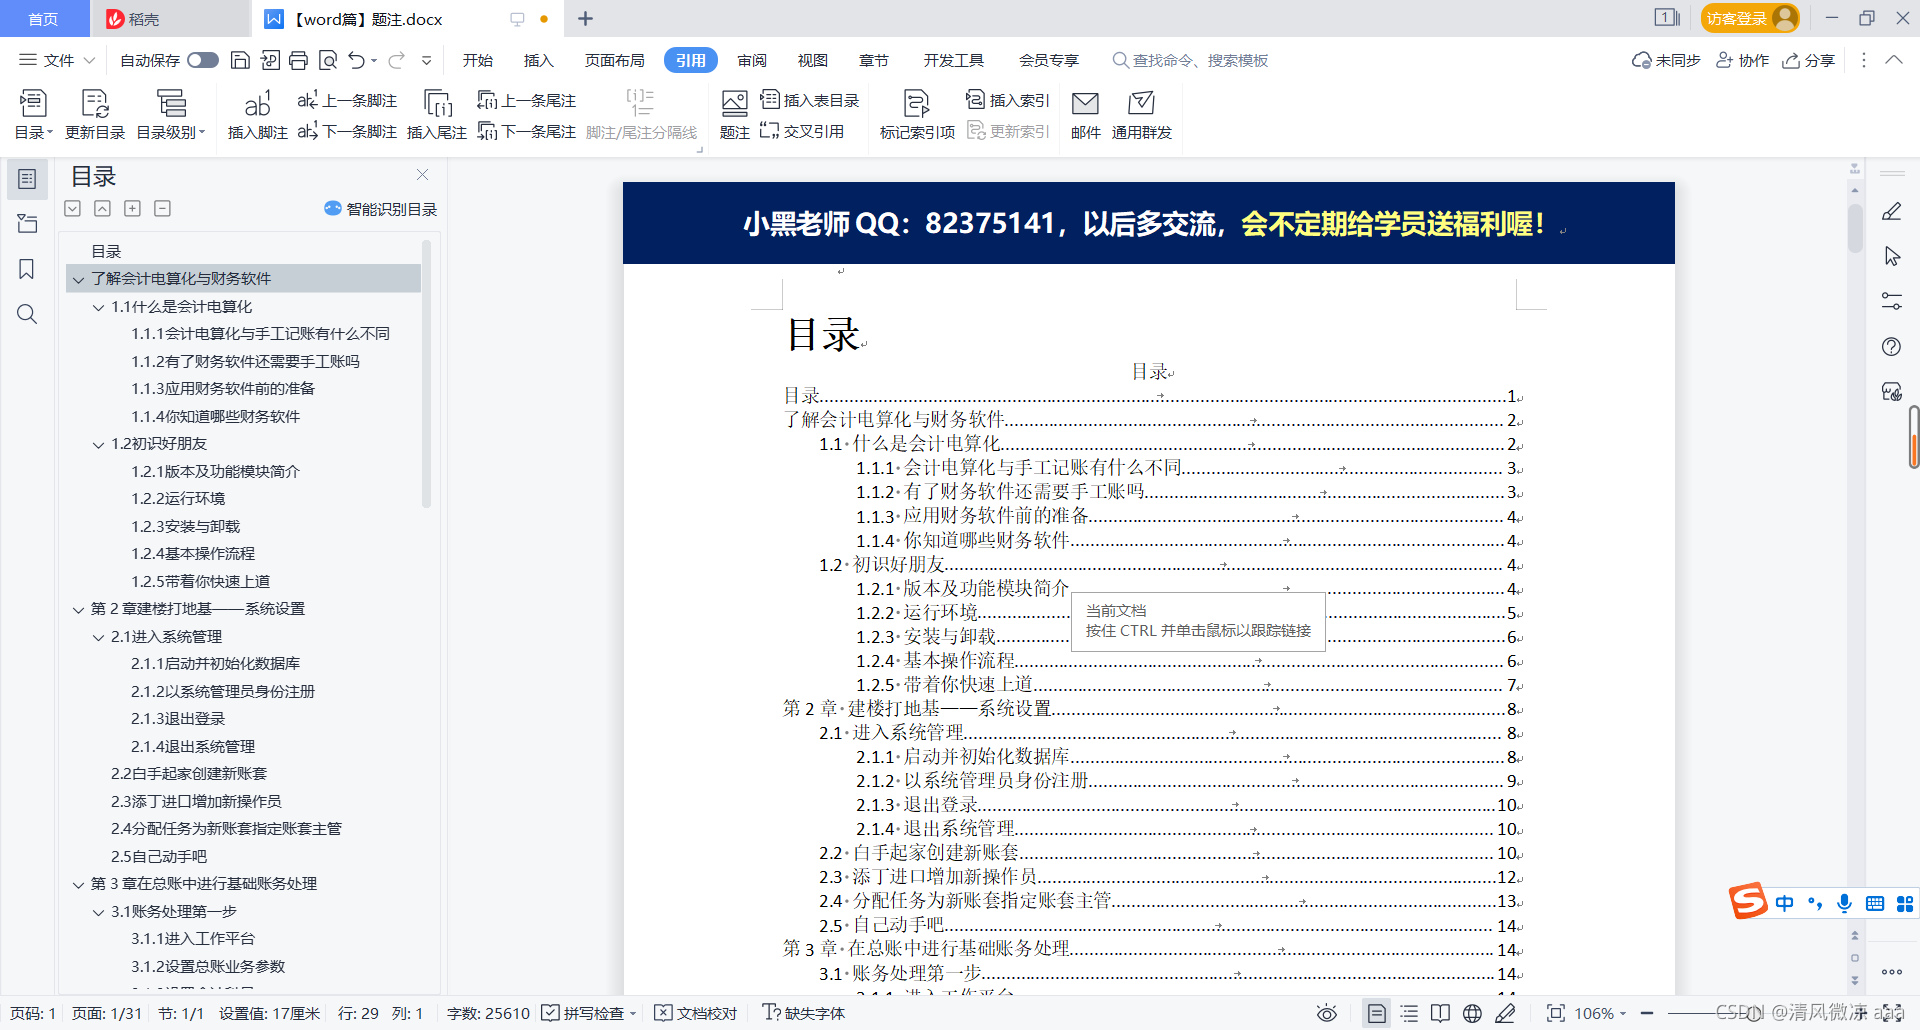Open the Bookmarks panel in left sidebar

(x=27, y=269)
